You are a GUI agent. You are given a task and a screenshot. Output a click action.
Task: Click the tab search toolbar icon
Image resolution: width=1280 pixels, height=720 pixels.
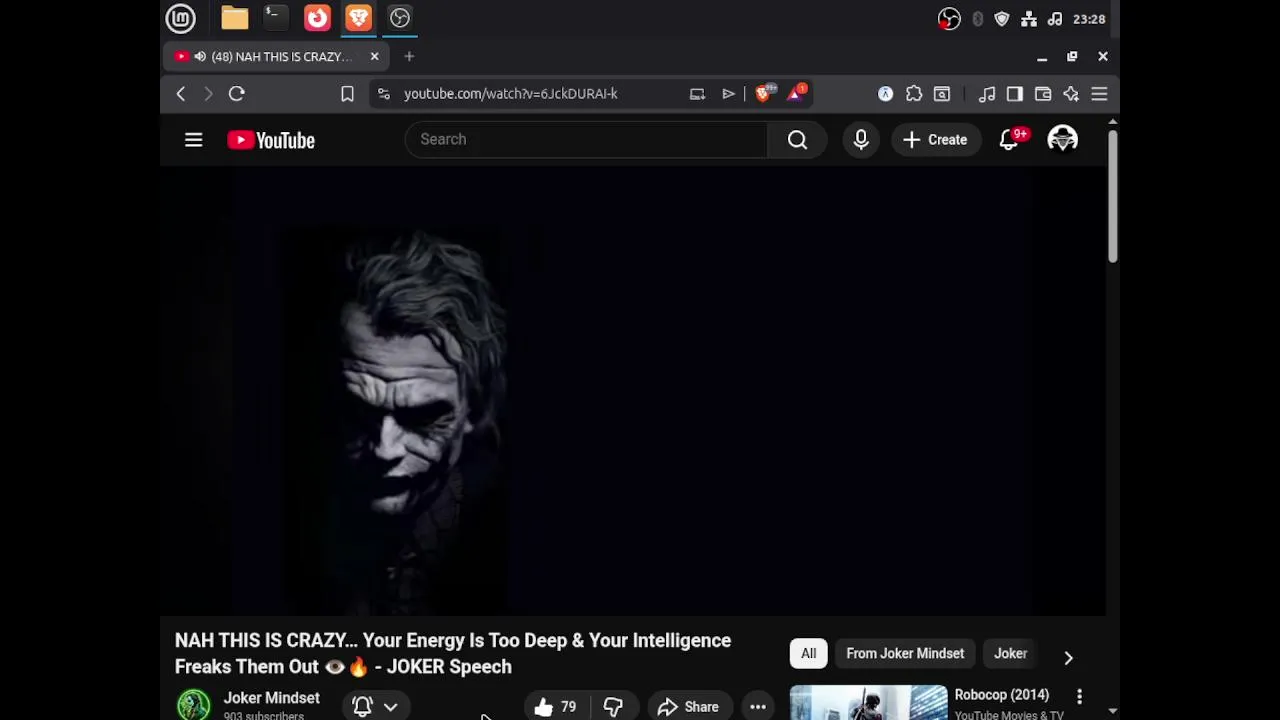(x=942, y=94)
